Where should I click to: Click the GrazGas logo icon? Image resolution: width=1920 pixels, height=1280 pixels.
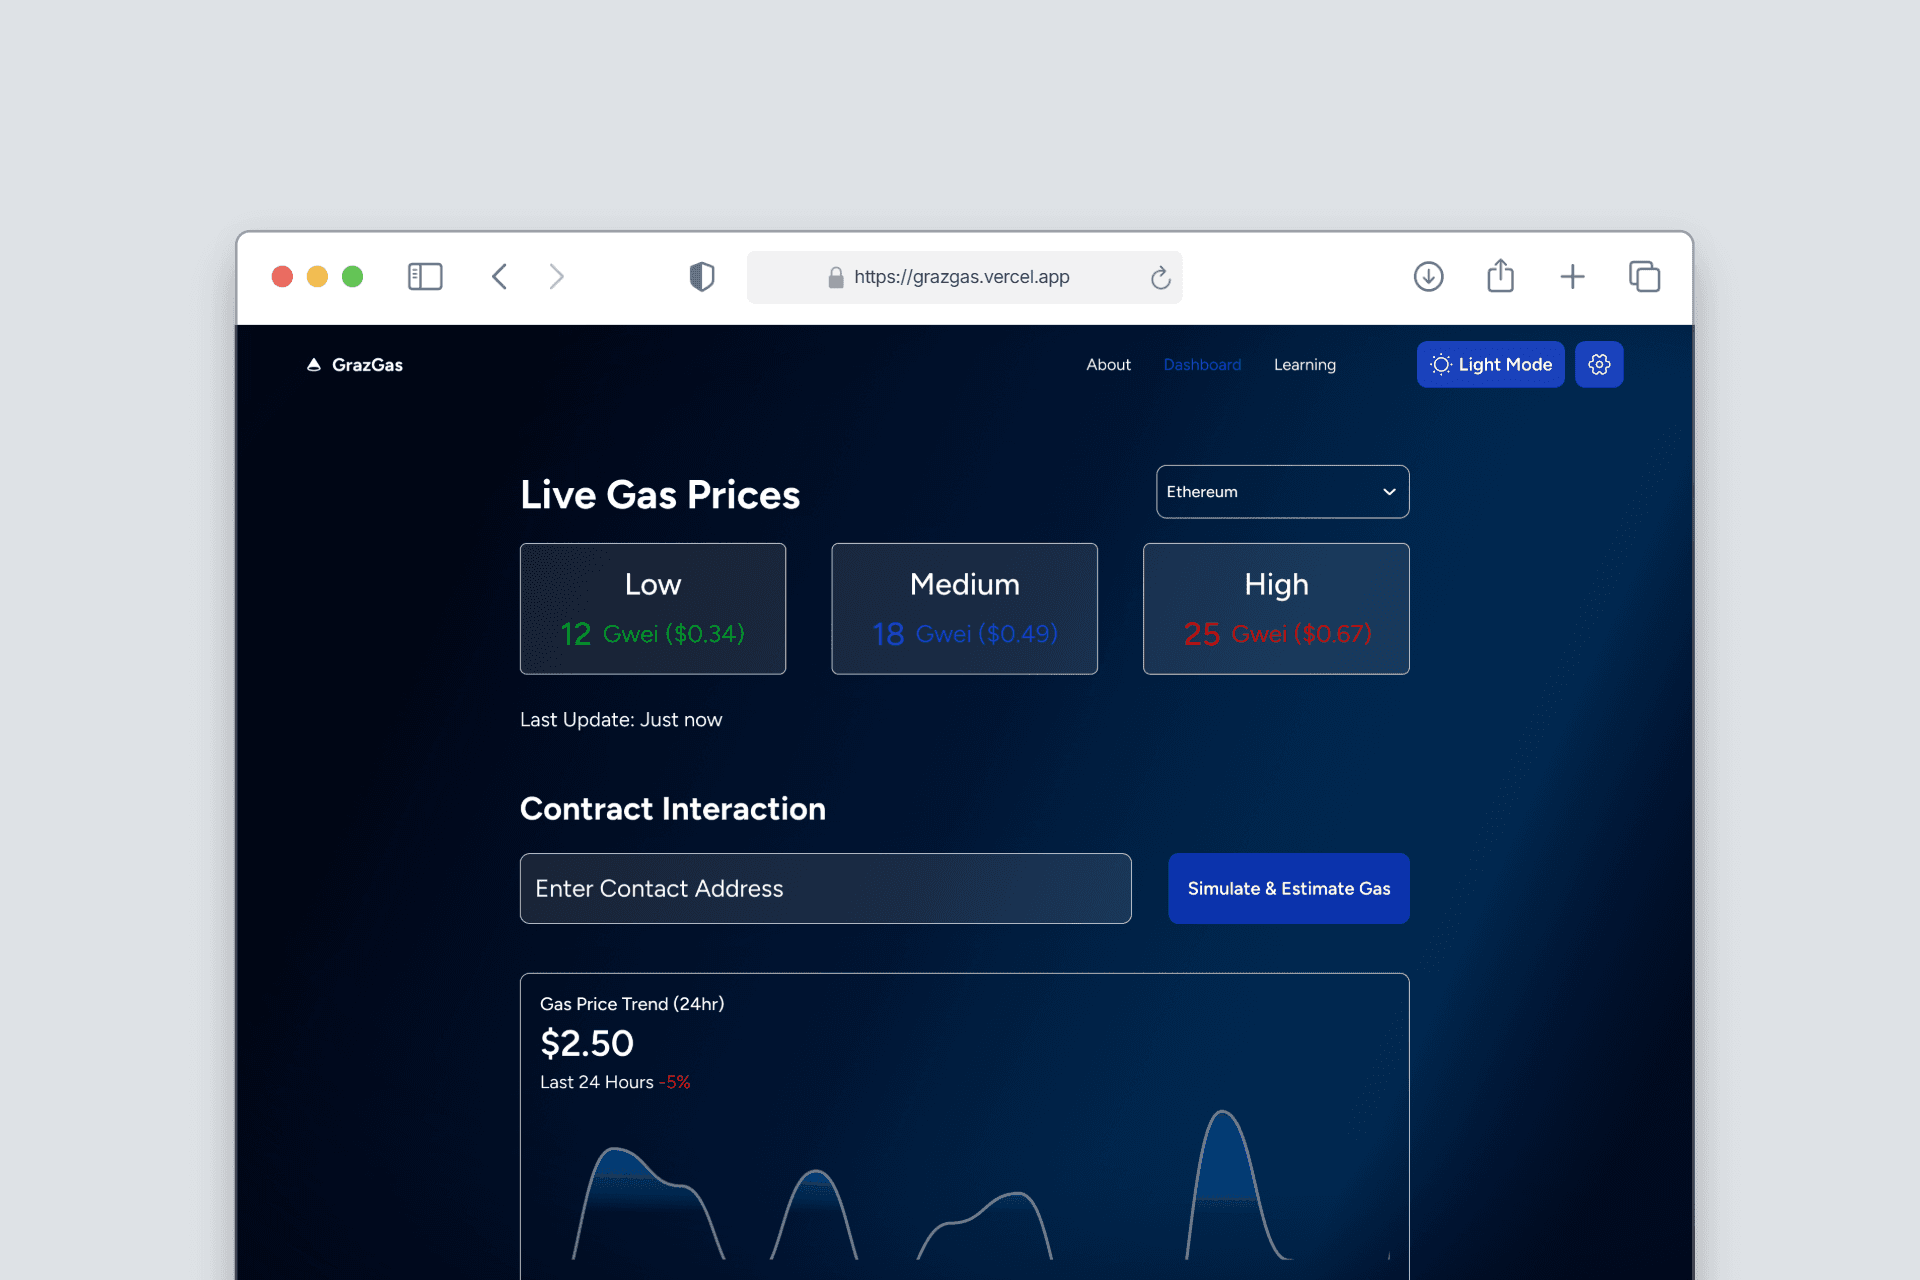point(314,365)
